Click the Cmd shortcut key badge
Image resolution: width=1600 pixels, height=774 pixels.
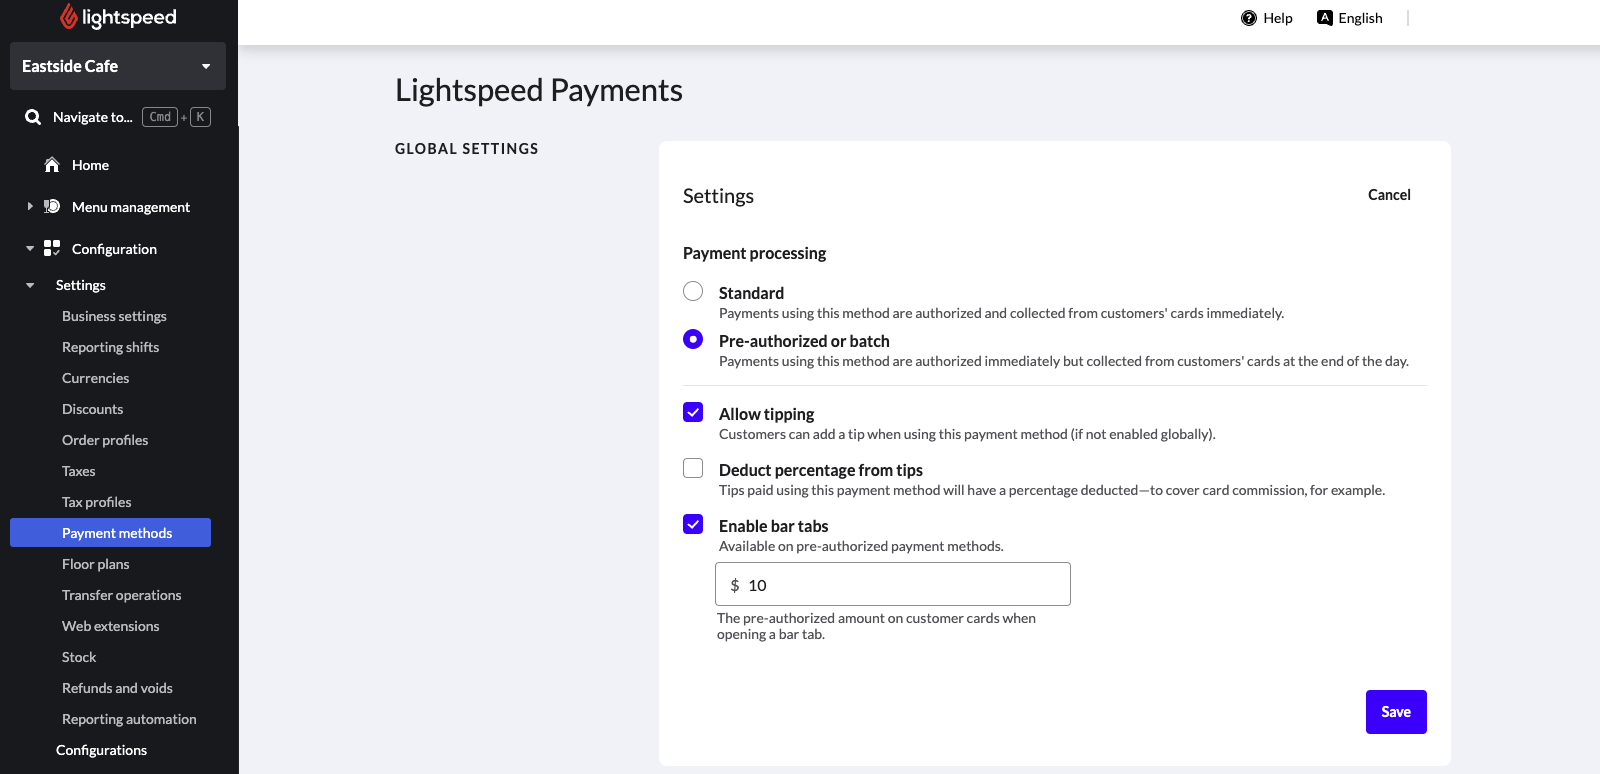click(x=160, y=117)
